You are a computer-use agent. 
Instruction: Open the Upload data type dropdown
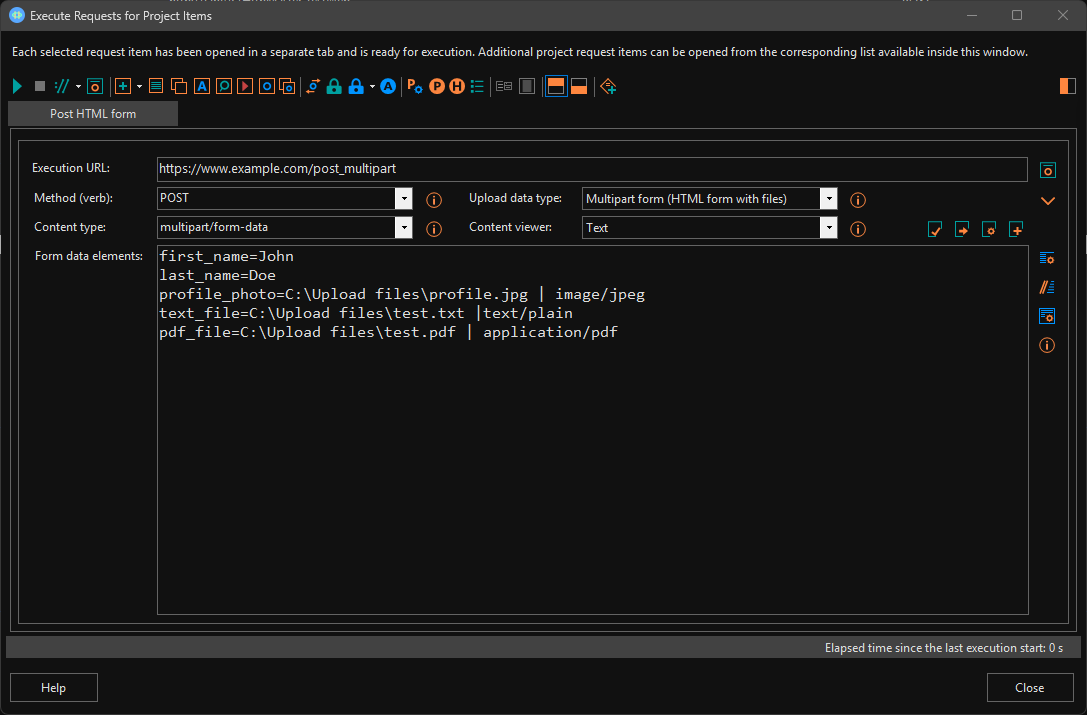tap(829, 198)
